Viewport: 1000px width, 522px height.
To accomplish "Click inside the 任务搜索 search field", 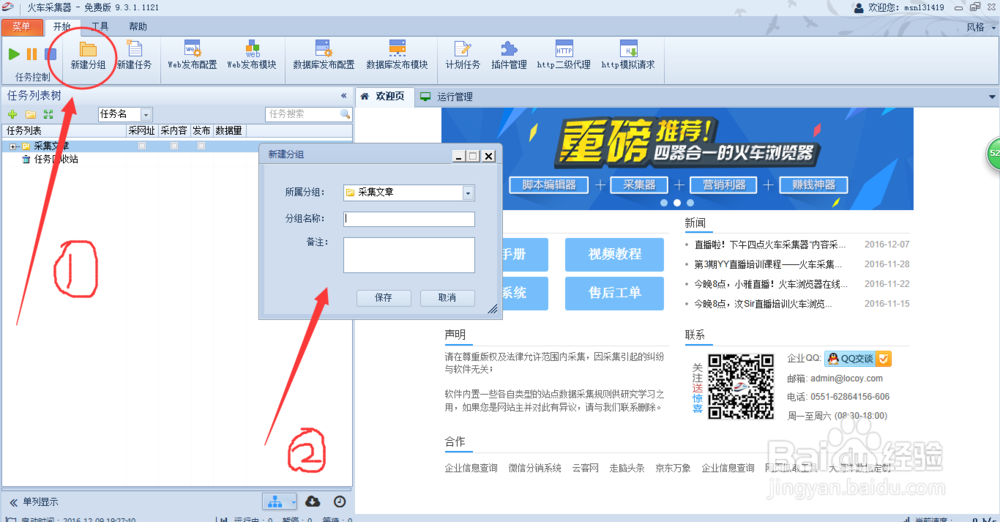I will click(303, 114).
